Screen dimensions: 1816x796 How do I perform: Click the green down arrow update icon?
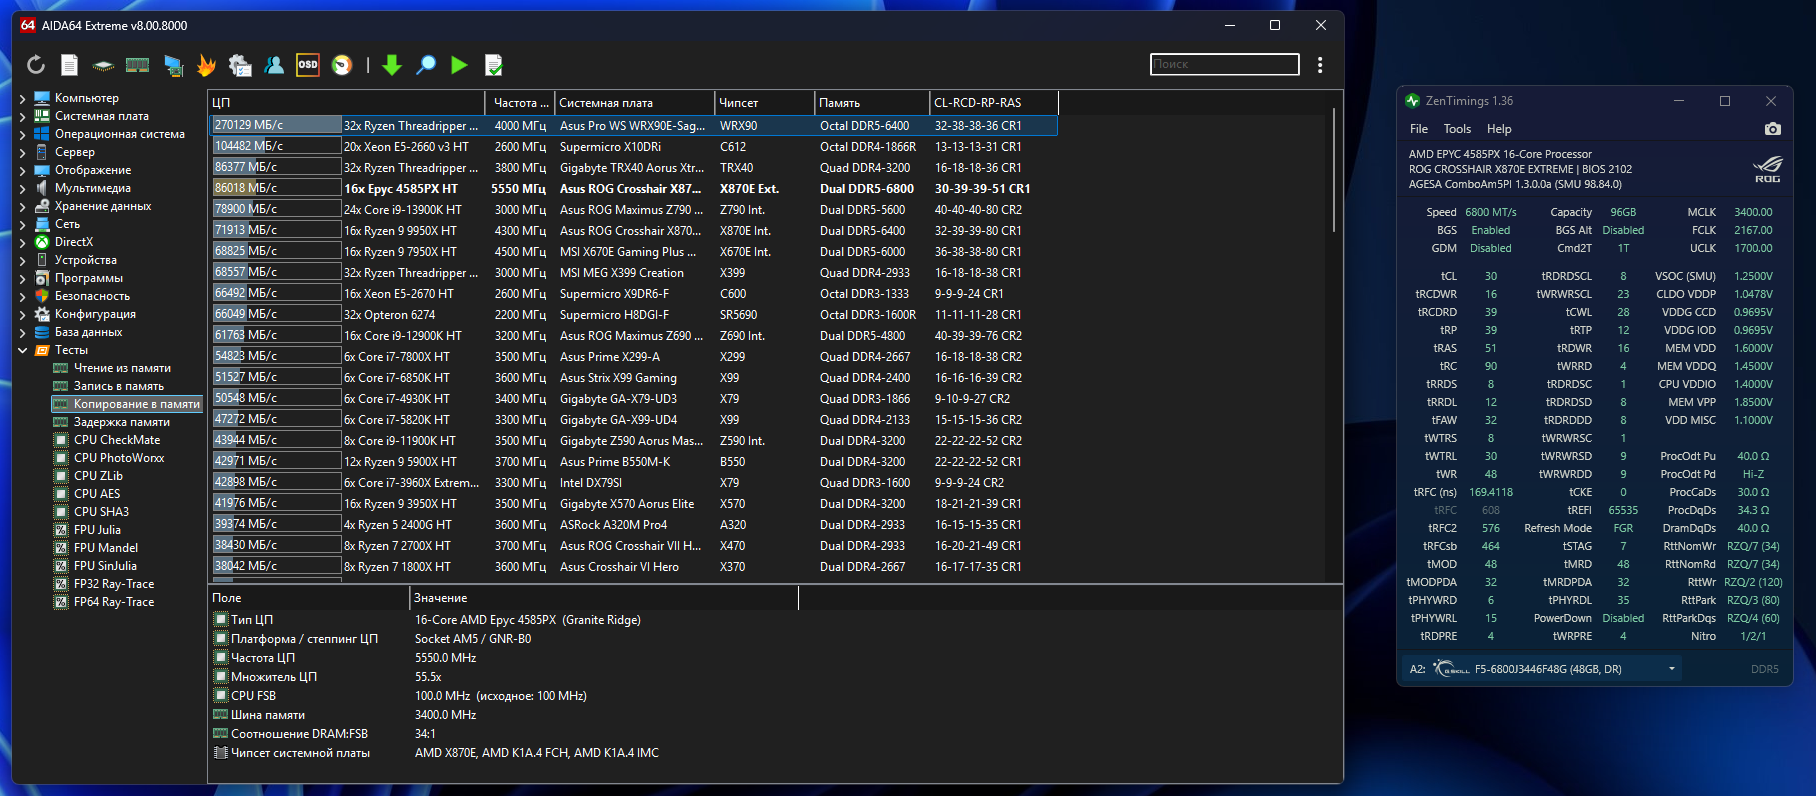point(392,65)
